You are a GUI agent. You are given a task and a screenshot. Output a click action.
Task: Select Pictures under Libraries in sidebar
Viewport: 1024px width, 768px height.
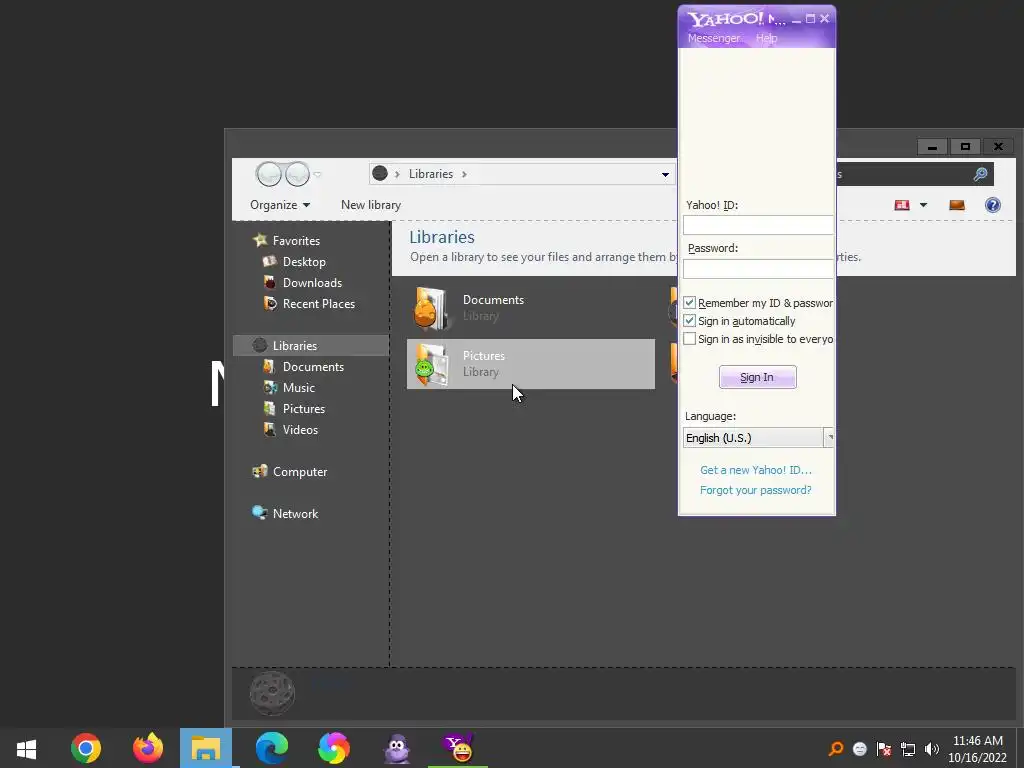click(304, 409)
